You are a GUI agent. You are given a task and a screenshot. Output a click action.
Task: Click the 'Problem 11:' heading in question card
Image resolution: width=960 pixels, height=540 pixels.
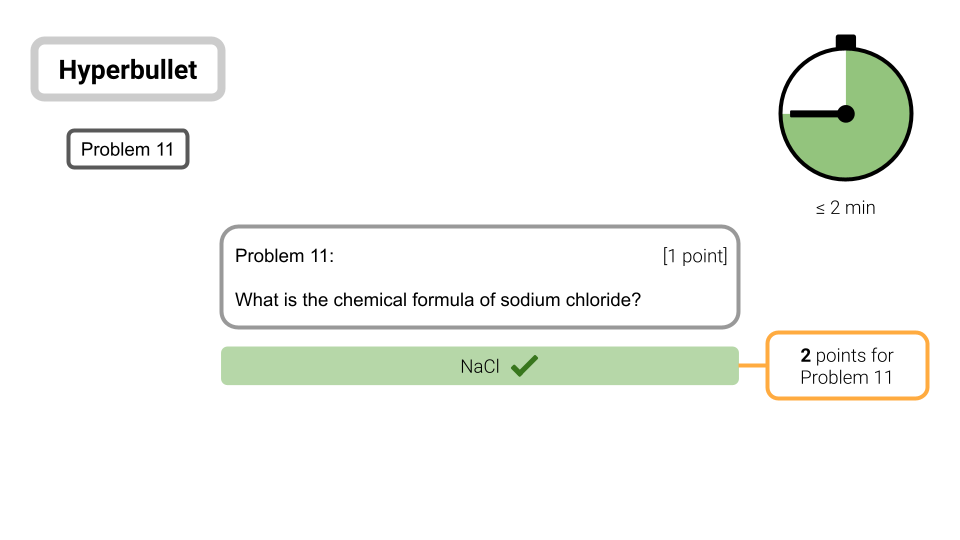point(285,256)
